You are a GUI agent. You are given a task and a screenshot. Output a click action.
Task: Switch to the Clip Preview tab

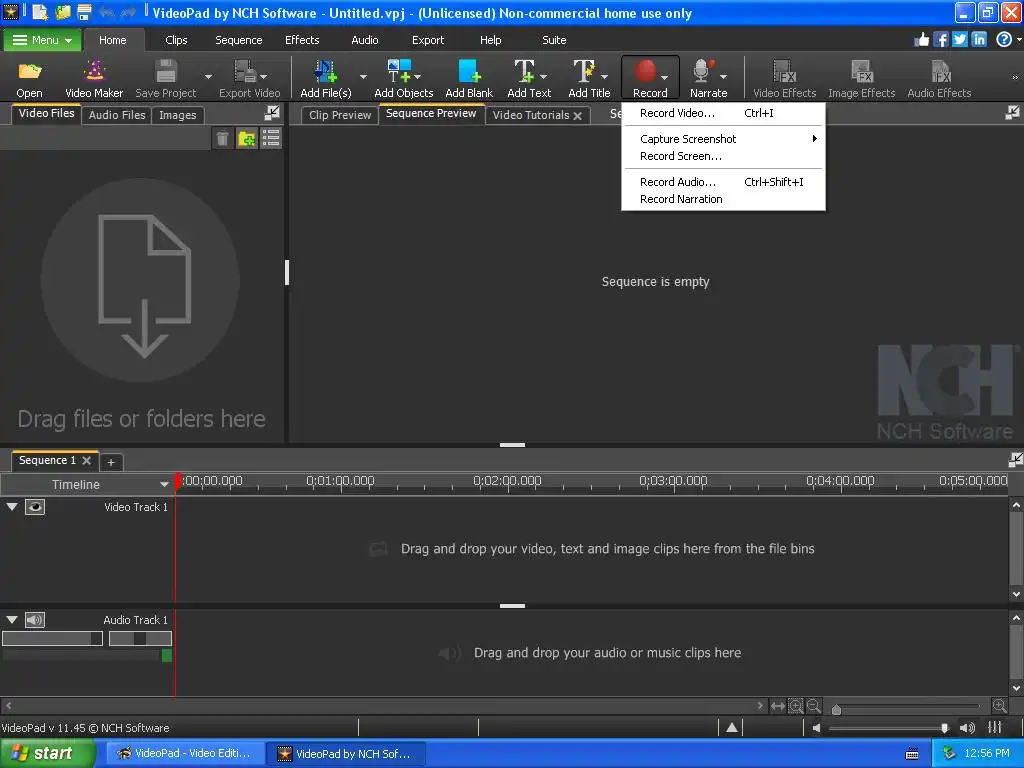(x=340, y=115)
